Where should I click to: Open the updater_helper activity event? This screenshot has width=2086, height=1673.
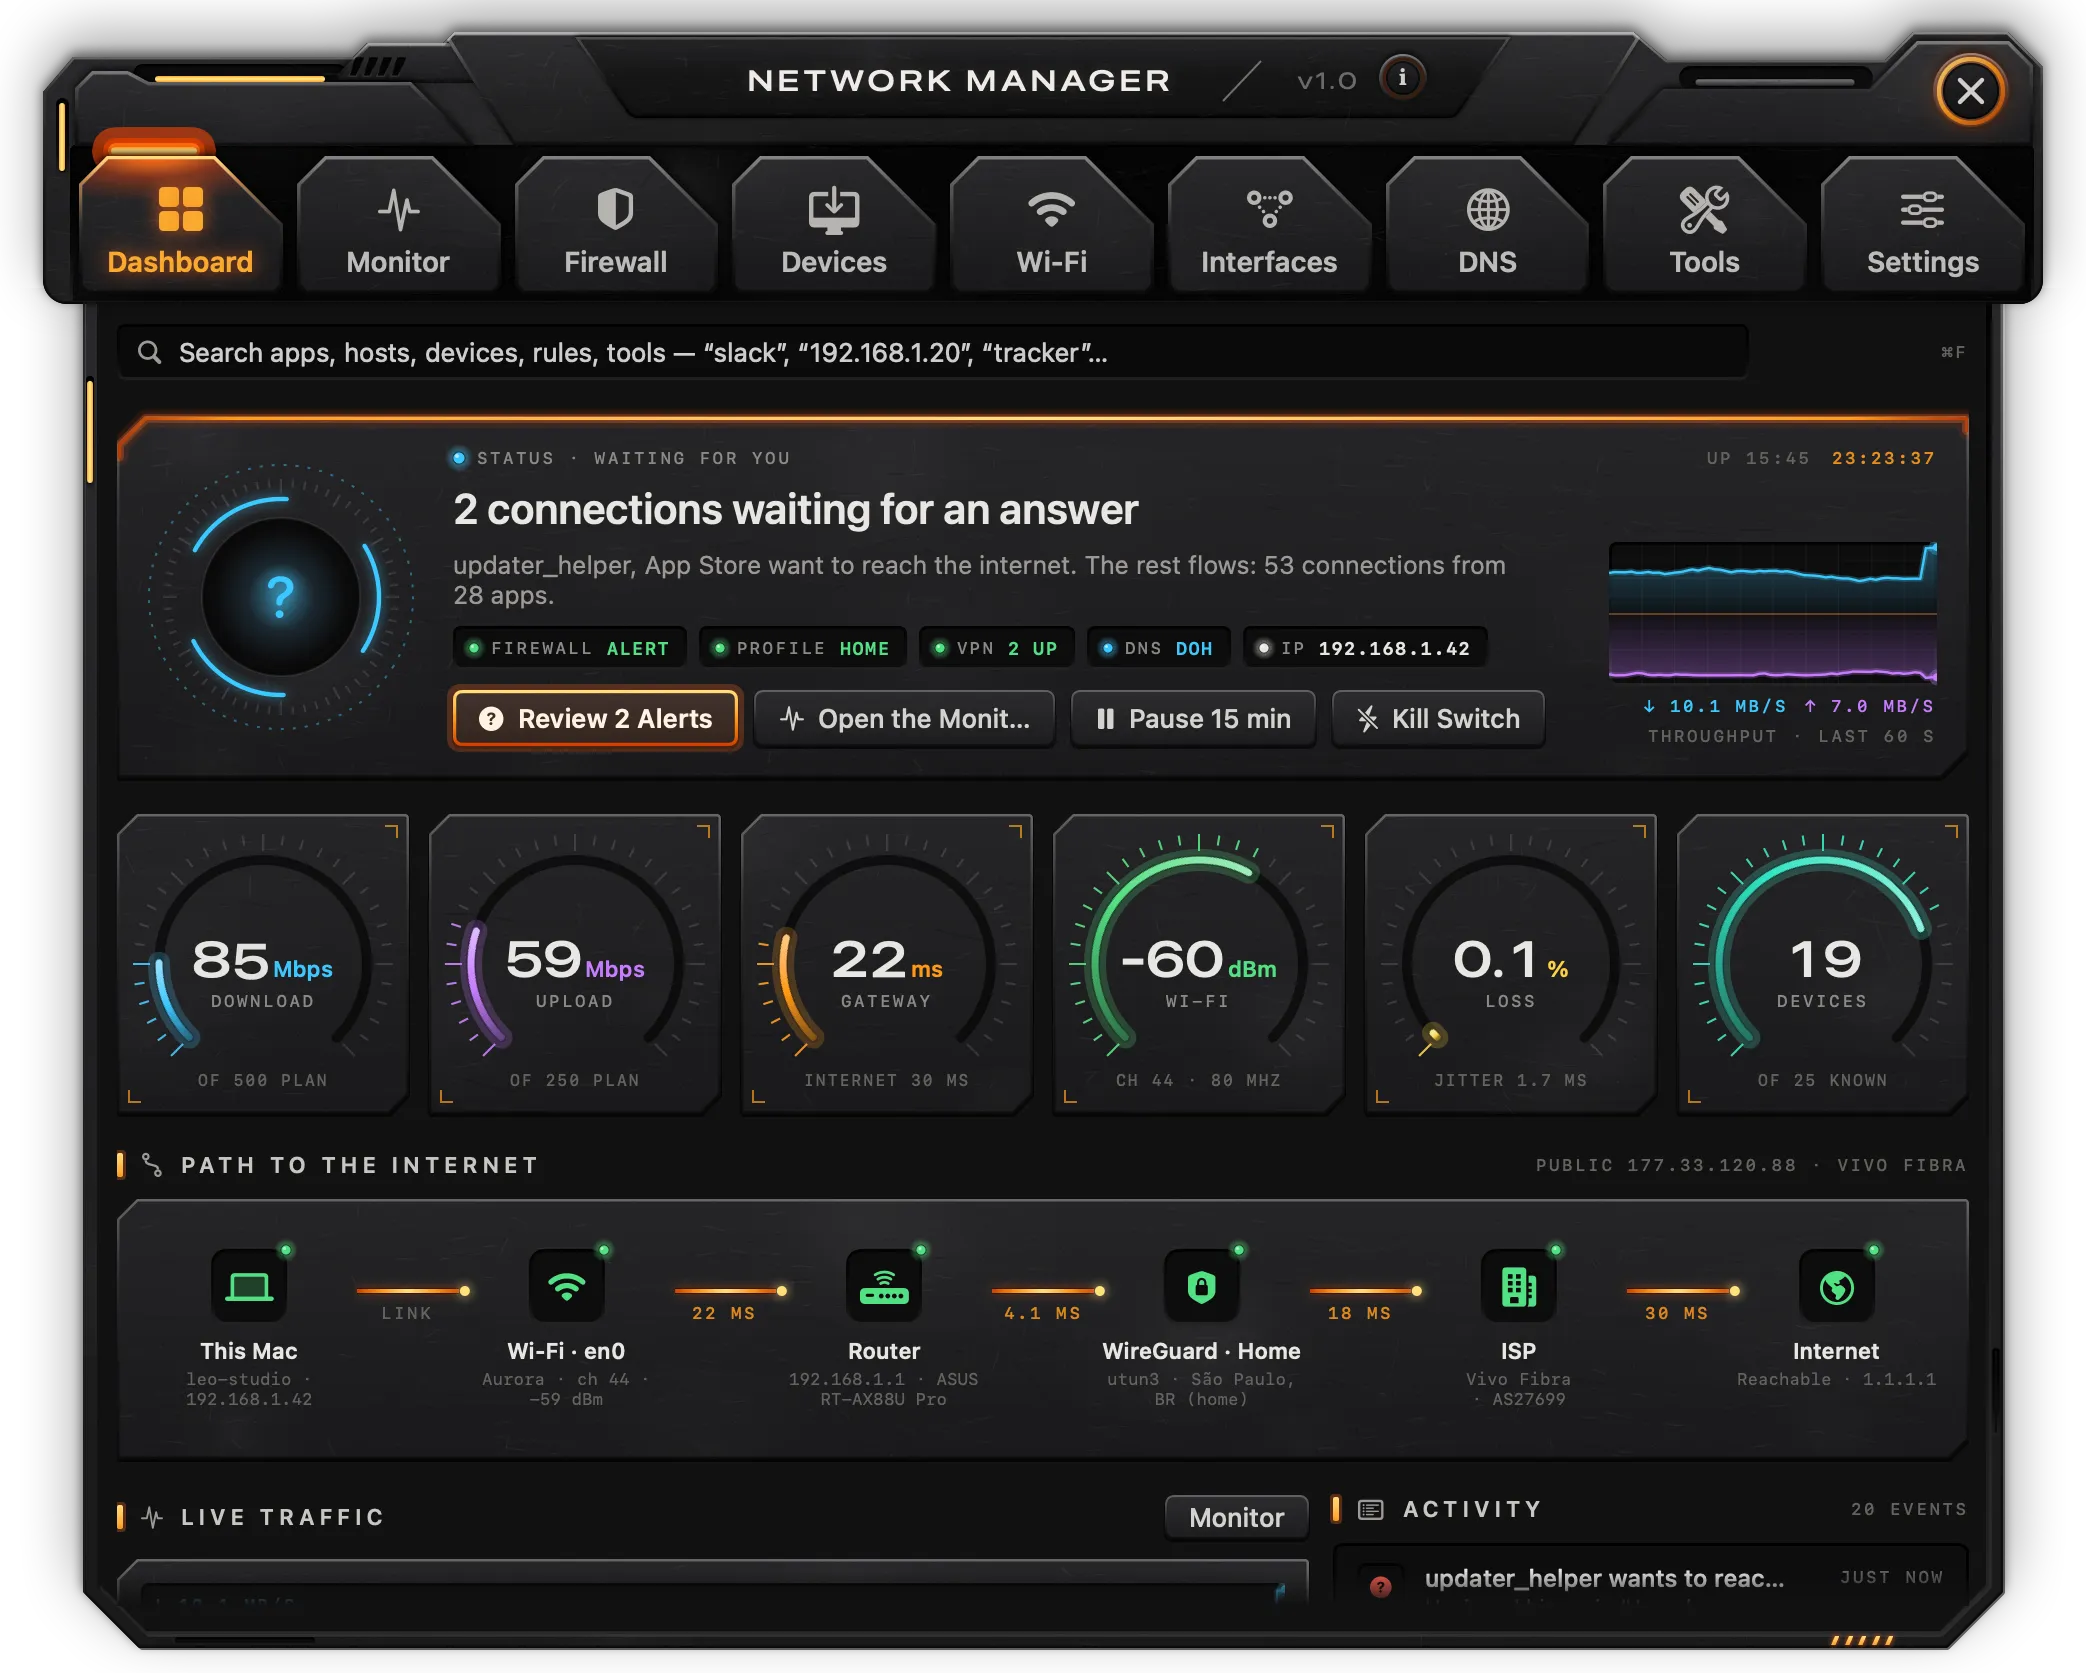coord(1651,1578)
